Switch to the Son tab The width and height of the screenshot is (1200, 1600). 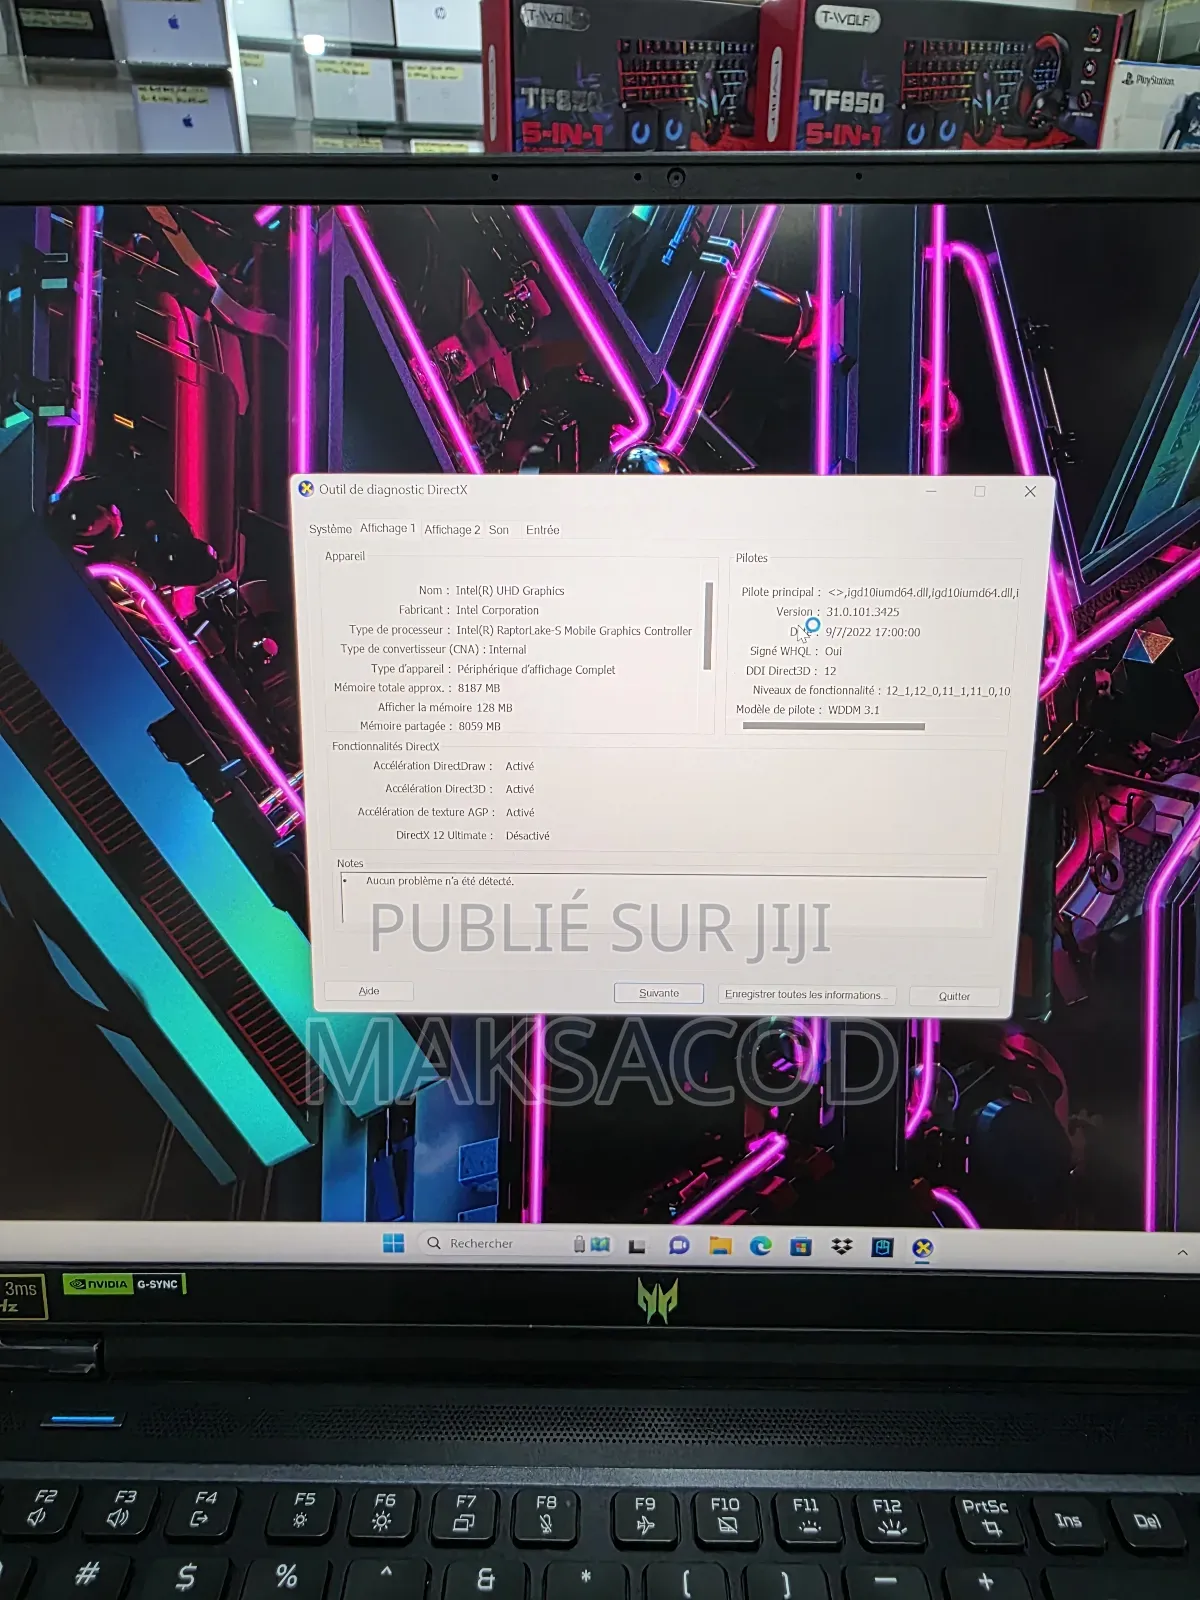[x=499, y=530]
